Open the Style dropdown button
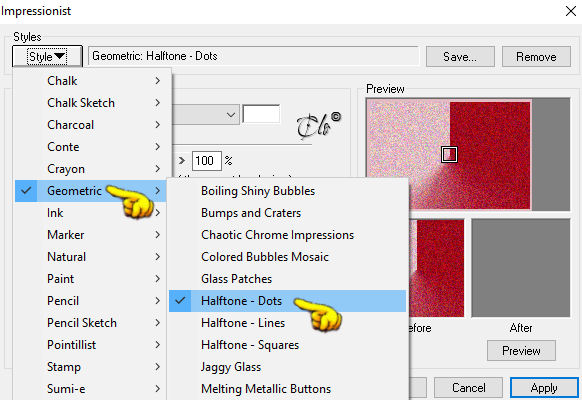This screenshot has width=582, height=400. coord(47,56)
